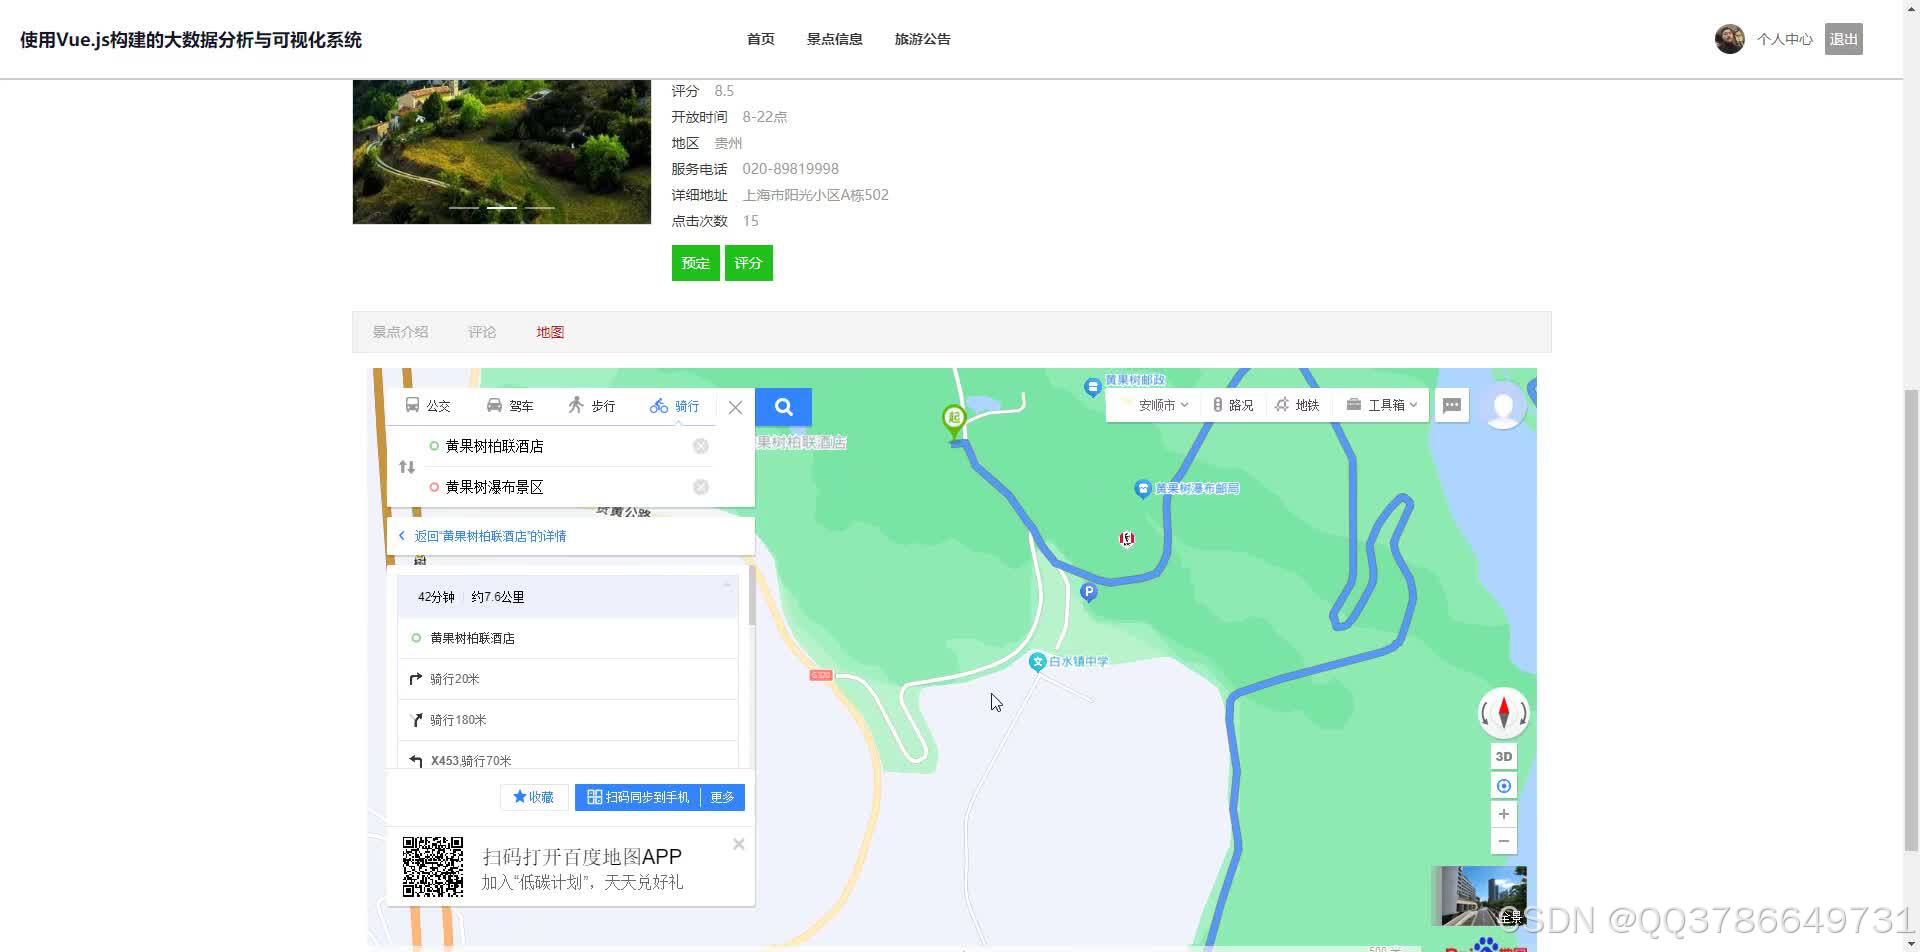
Task: Open the 安顺市 city dropdown
Action: (1156, 405)
